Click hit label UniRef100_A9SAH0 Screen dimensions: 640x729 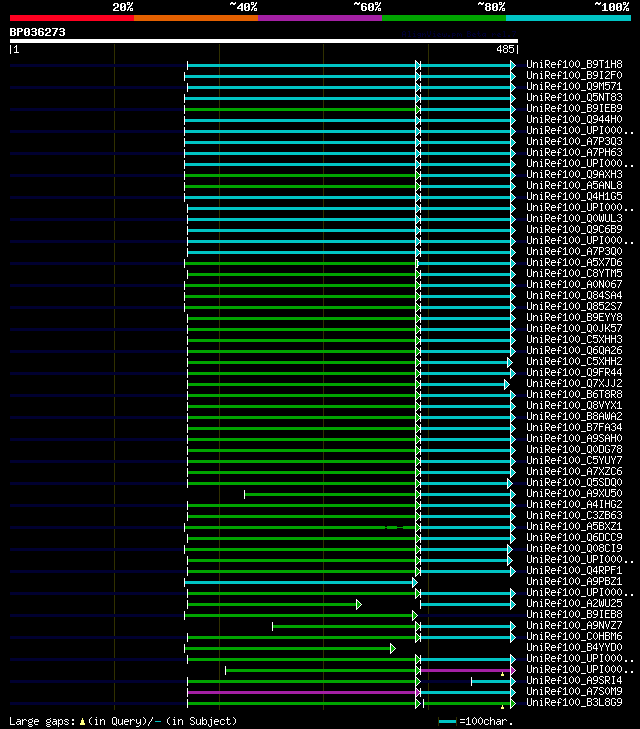tap(574, 438)
